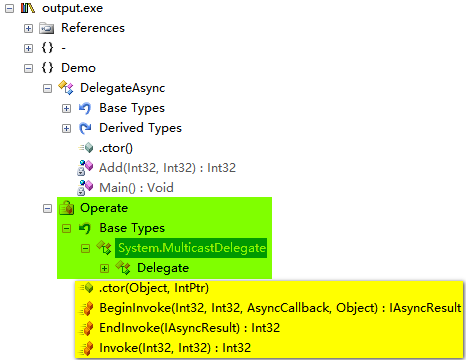Click the System.MulticastDelegate class icon
The height and width of the screenshot is (360, 466).
tap(104, 248)
